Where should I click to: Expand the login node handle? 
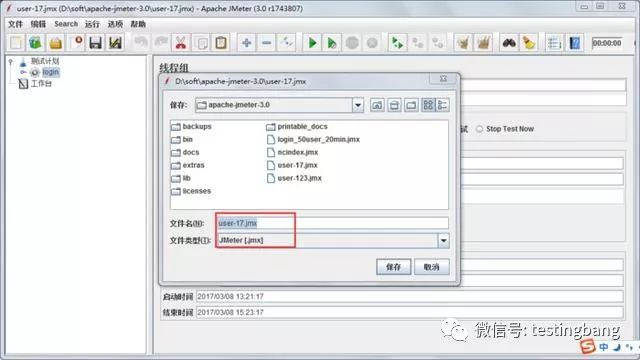(x=23, y=72)
